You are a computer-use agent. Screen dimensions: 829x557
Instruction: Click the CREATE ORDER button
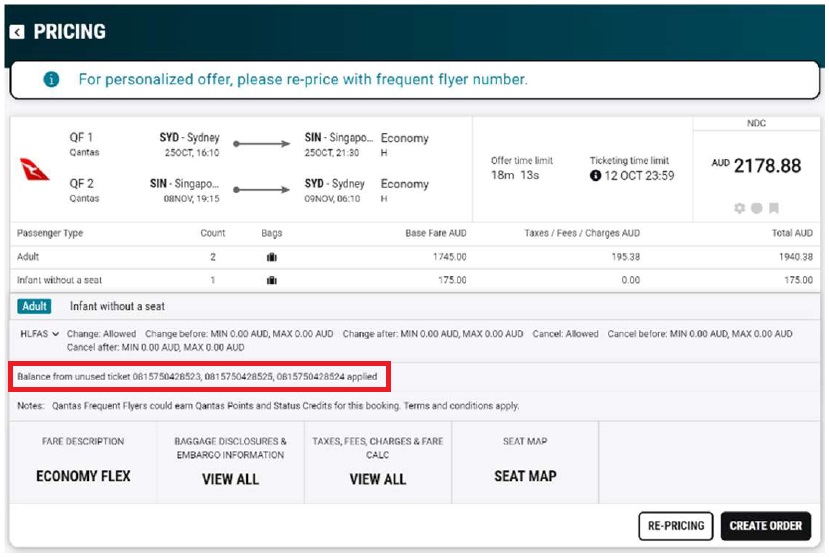766,526
